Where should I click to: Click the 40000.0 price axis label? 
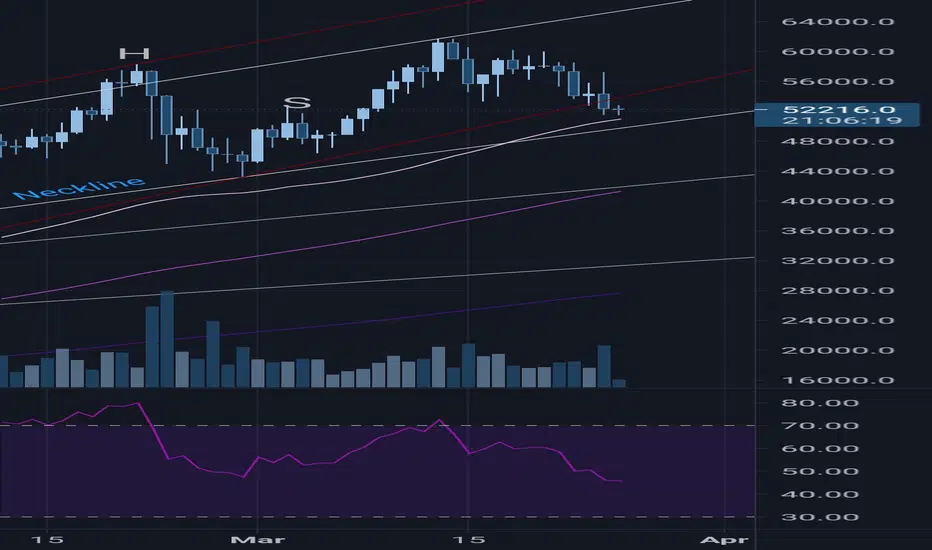click(x=838, y=201)
